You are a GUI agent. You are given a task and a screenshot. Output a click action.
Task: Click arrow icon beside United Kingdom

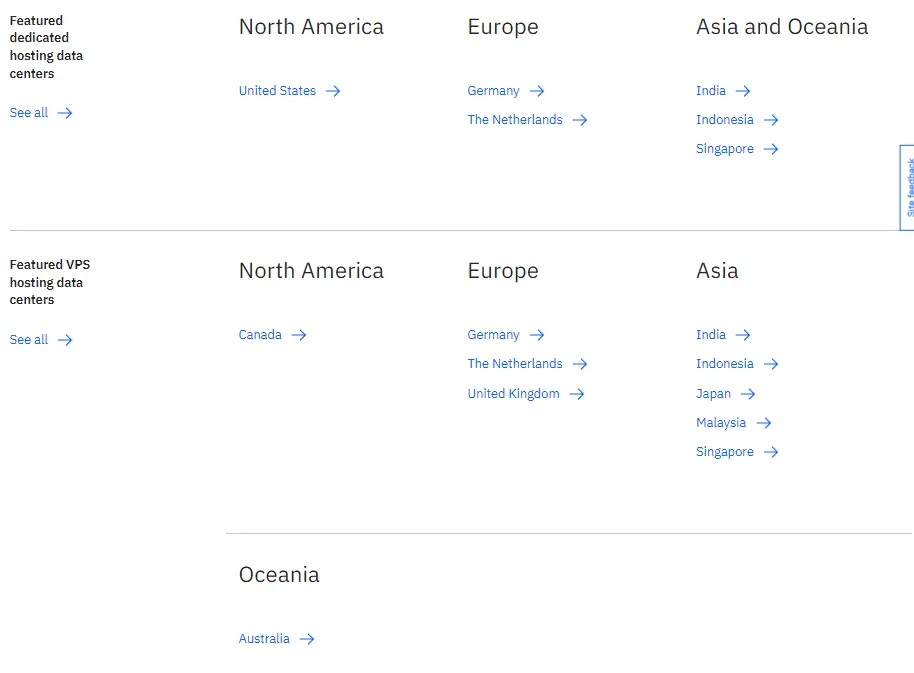(x=577, y=394)
